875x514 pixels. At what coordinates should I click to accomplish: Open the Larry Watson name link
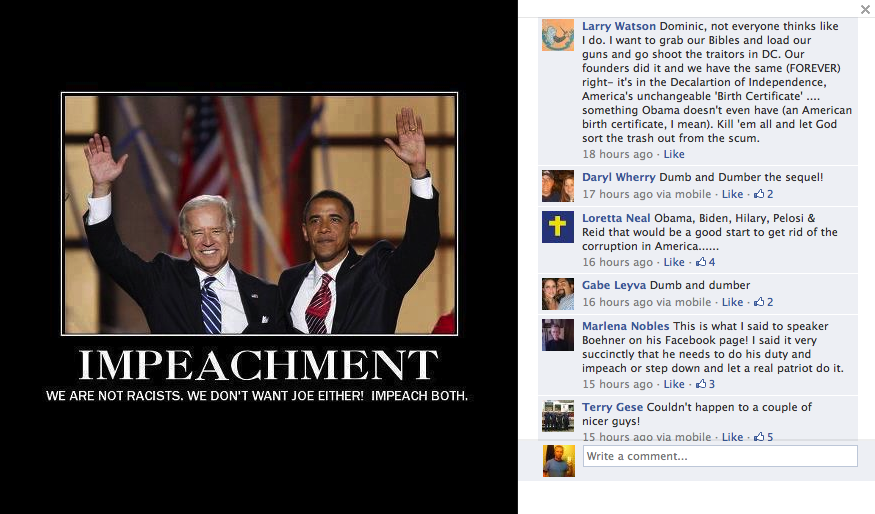tap(619, 26)
